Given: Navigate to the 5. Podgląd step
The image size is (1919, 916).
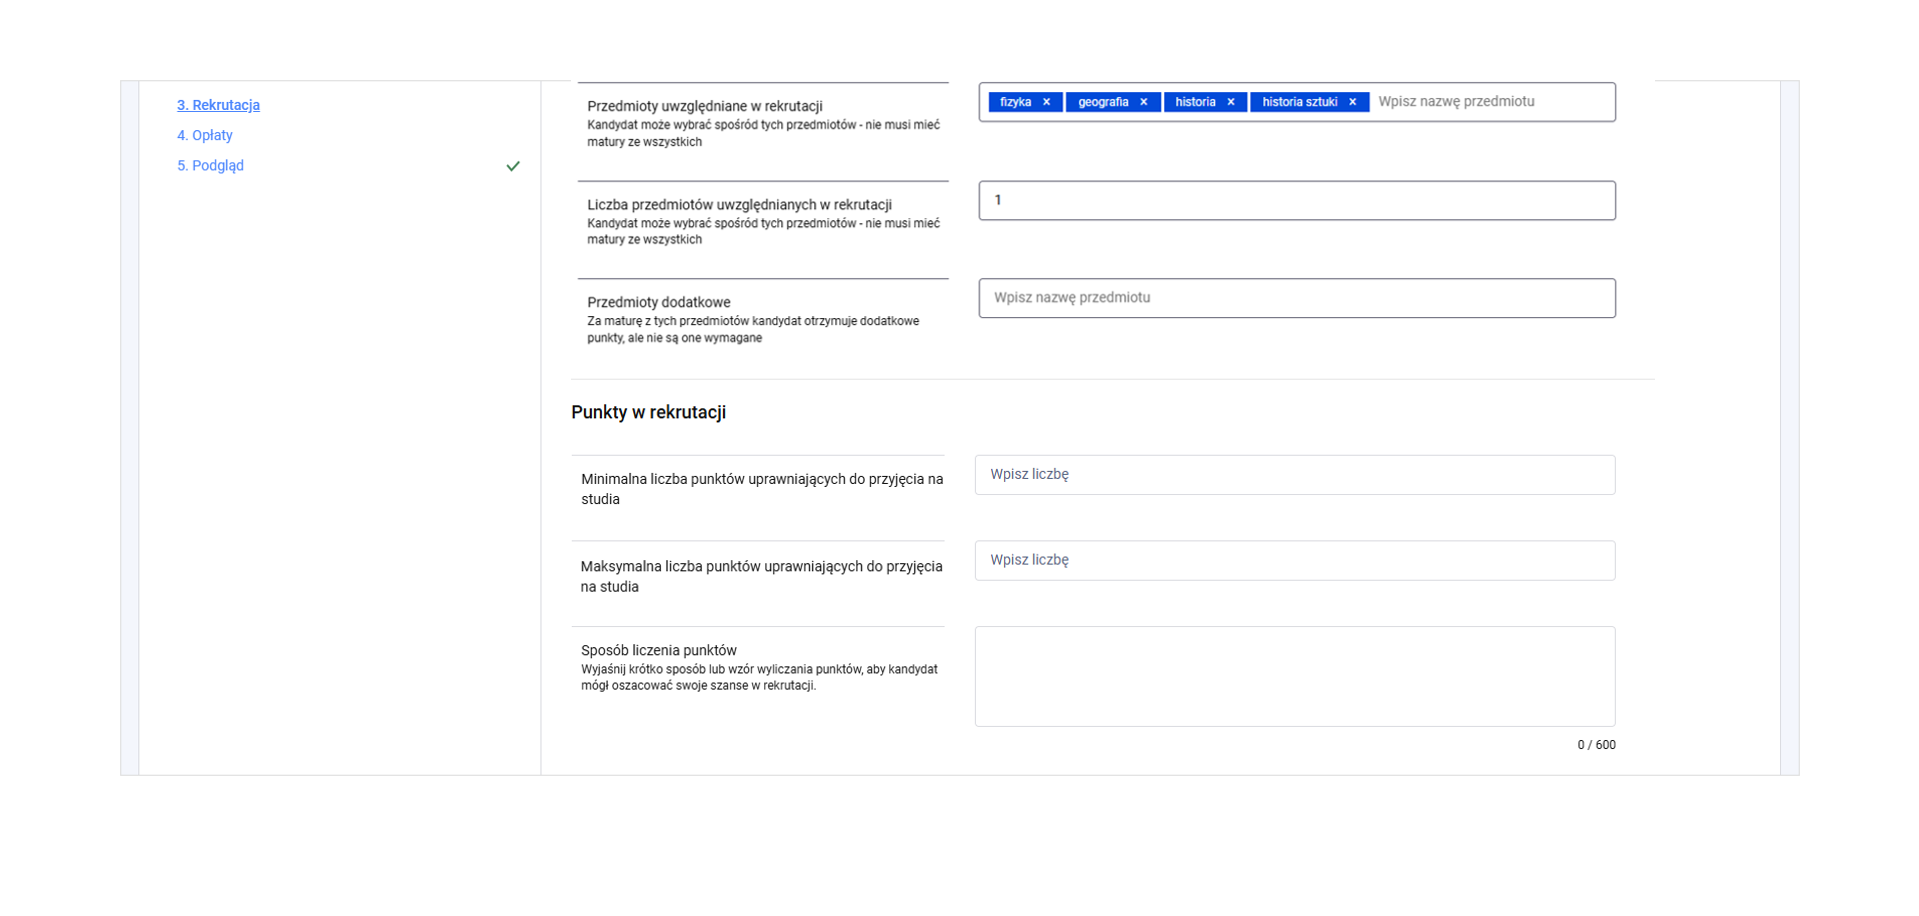Looking at the screenshot, I should click(210, 166).
